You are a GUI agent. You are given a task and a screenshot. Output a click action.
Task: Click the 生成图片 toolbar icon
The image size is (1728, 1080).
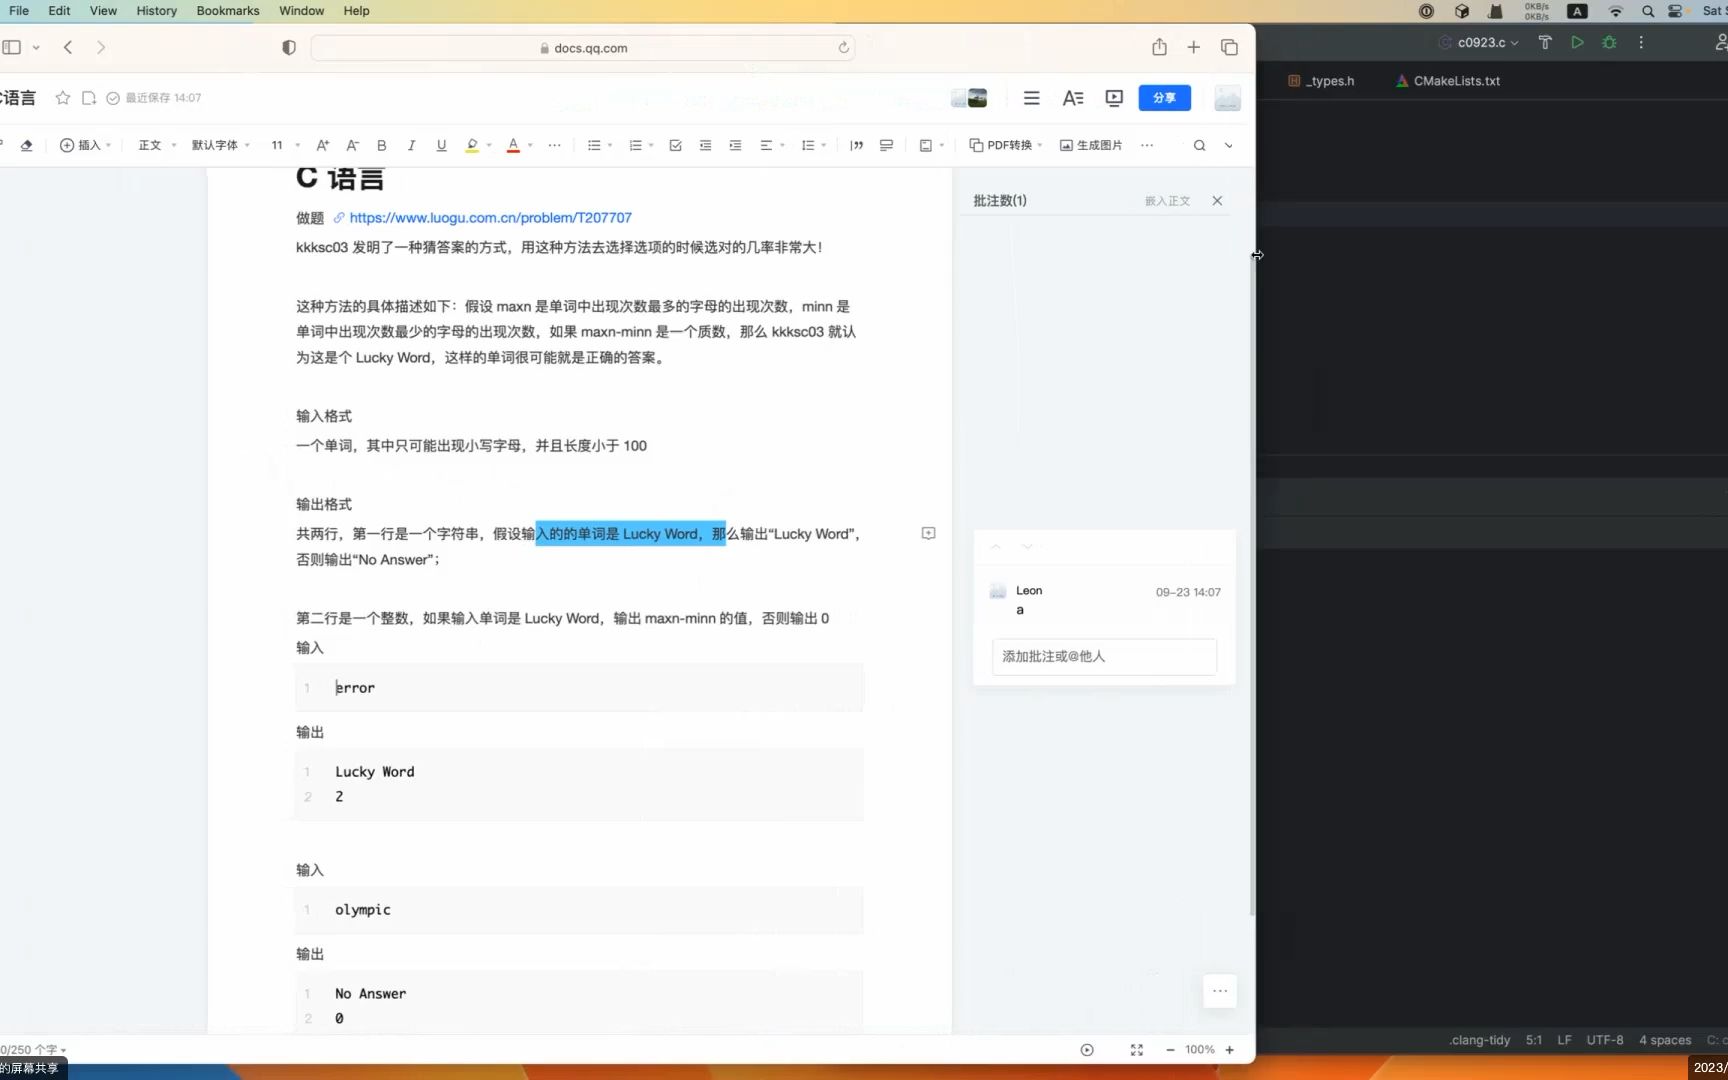coord(1091,145)
